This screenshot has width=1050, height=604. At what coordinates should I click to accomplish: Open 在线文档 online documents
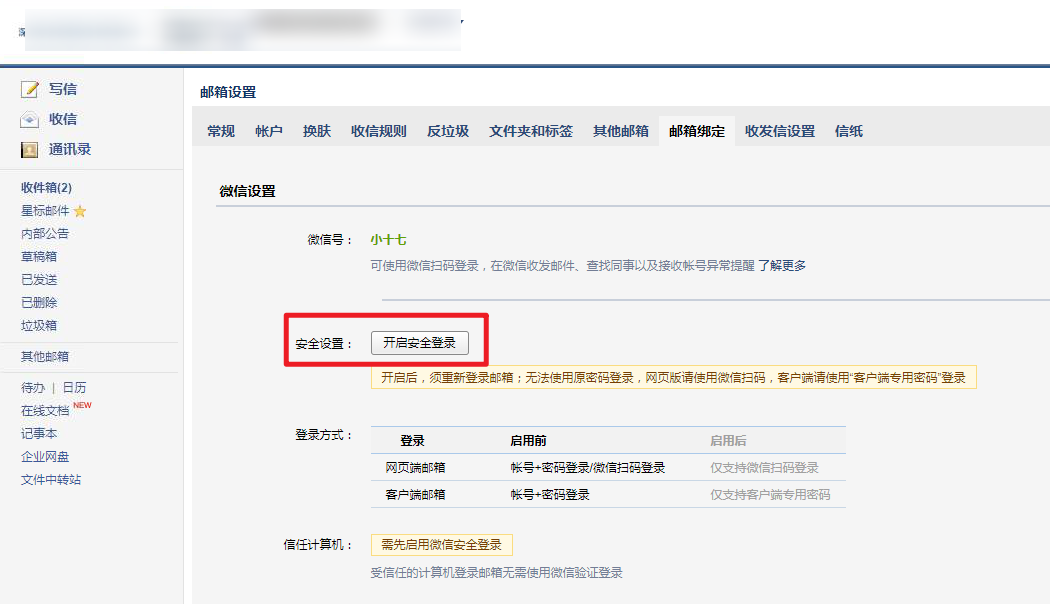[45, 410]
